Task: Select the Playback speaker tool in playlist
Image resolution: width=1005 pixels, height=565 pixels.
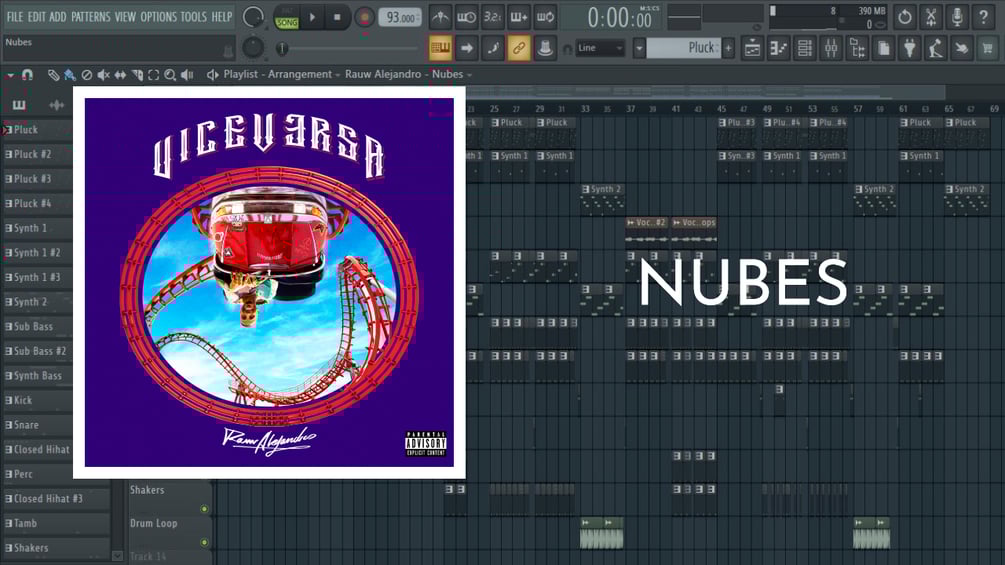Action: coord(187,75)
